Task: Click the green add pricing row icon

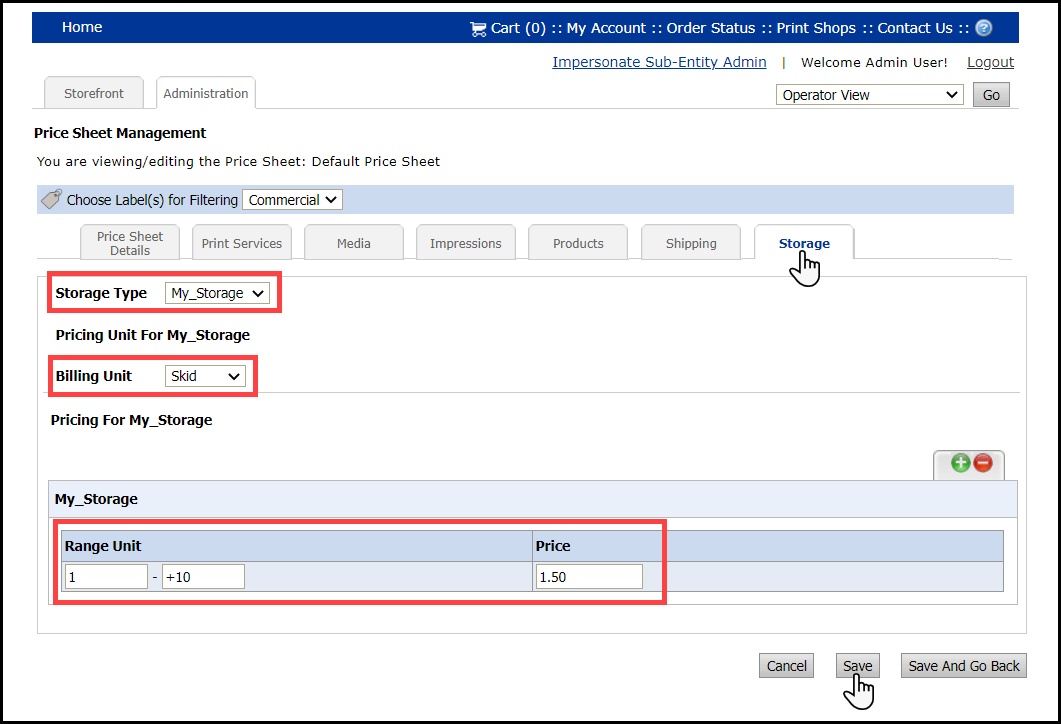Action: point(960,463)
